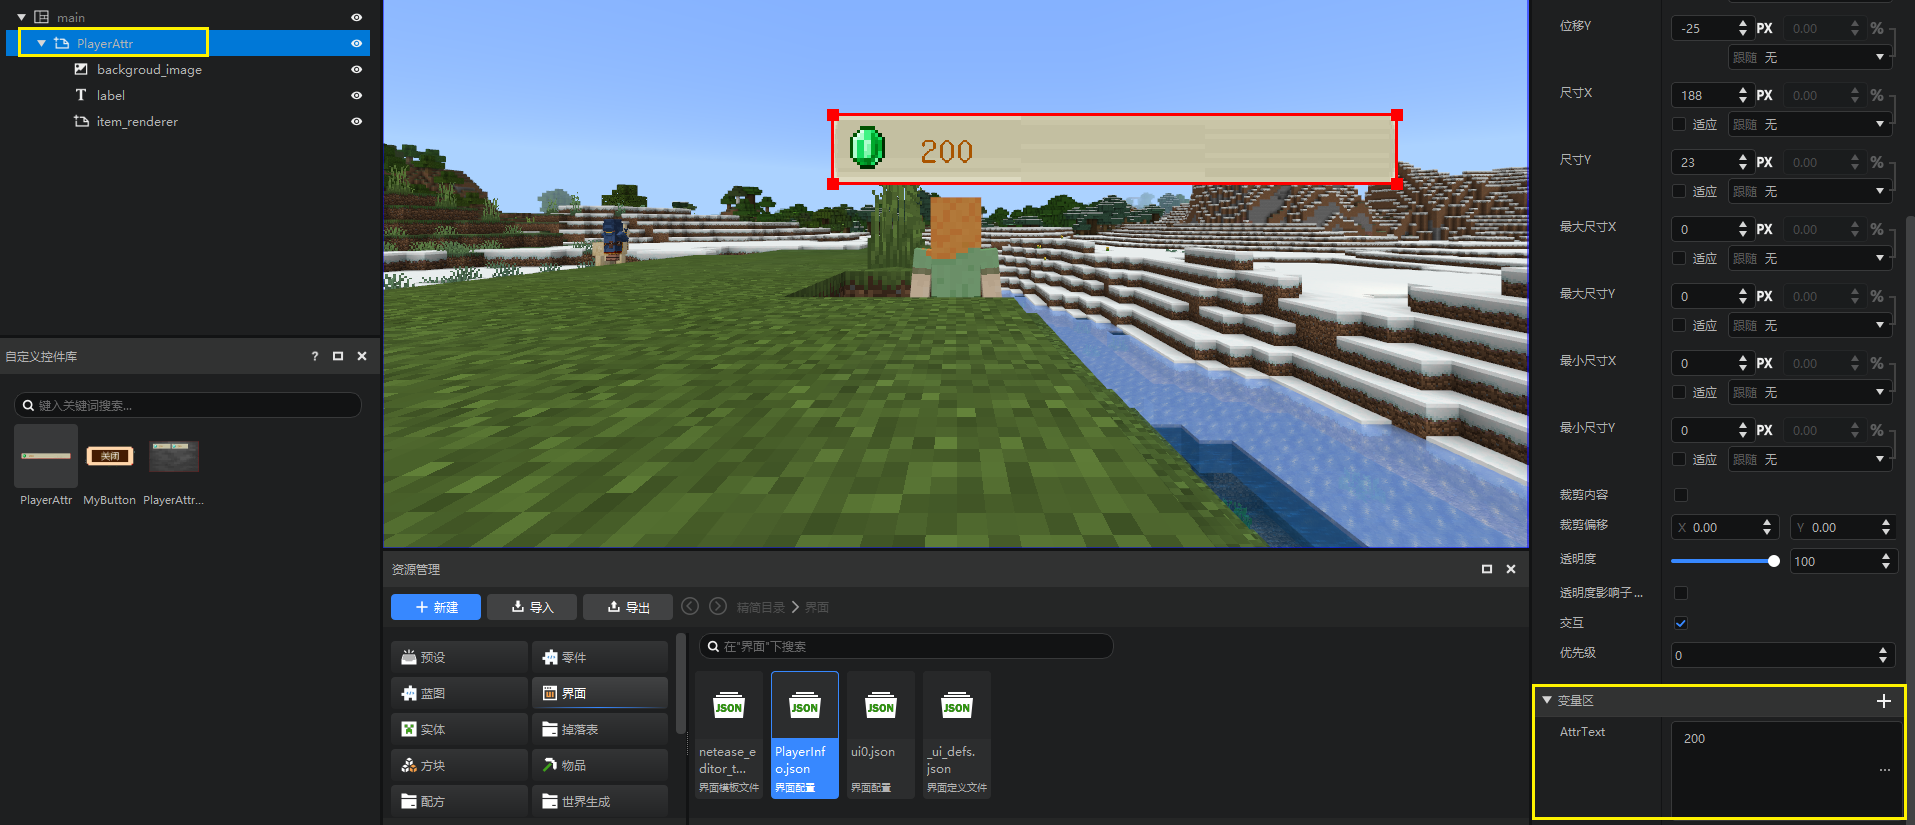Click the custom control search box
This screenshot has width=1915, height=825.
click(x=188, y=405)
